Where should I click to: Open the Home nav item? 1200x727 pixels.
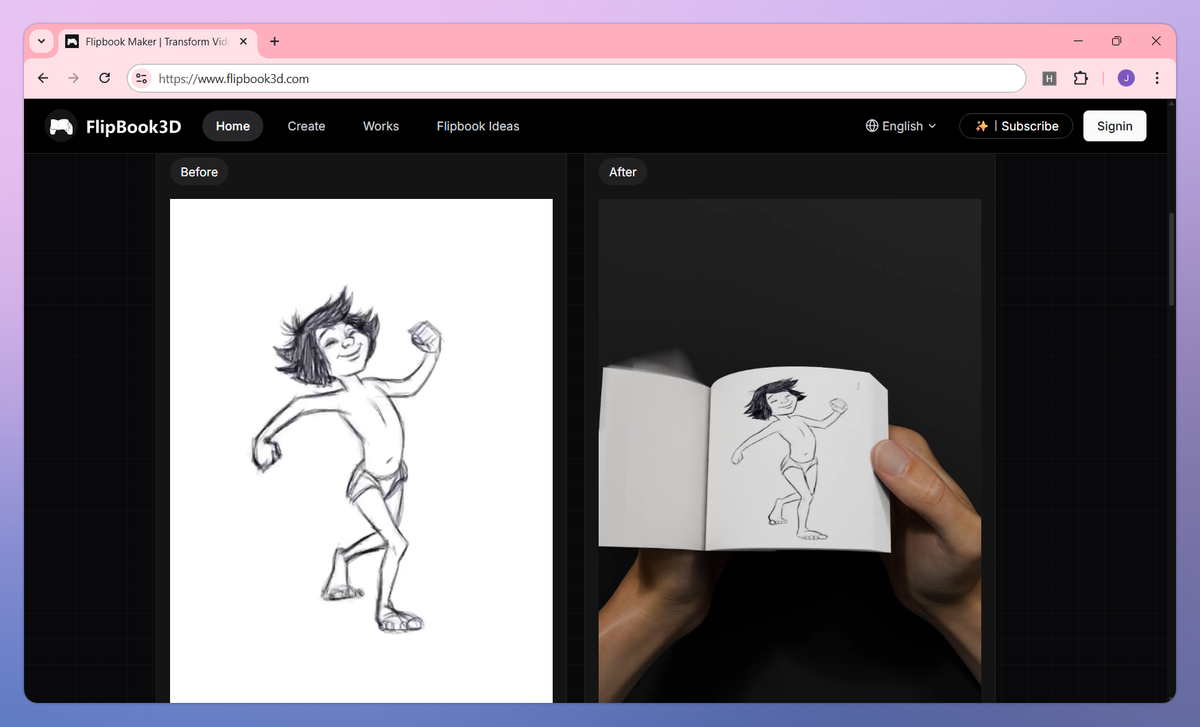(x=233, y=126)
